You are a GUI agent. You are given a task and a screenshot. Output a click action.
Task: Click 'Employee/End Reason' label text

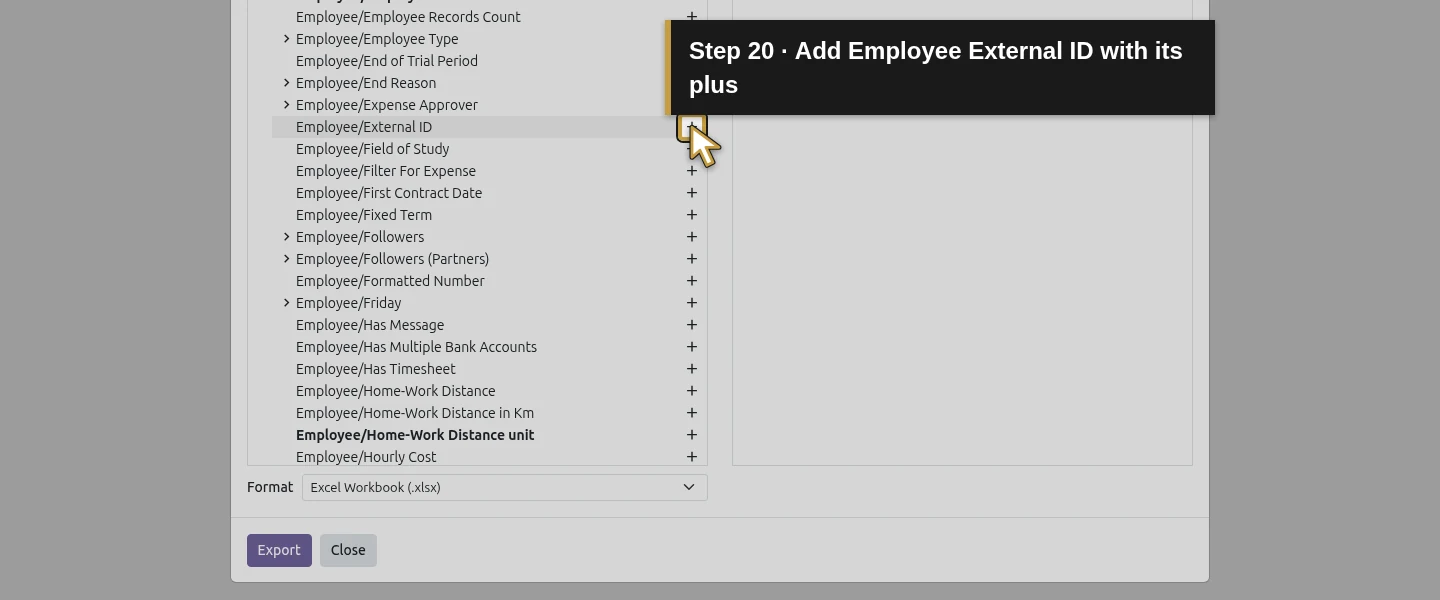tap(366, 83)
